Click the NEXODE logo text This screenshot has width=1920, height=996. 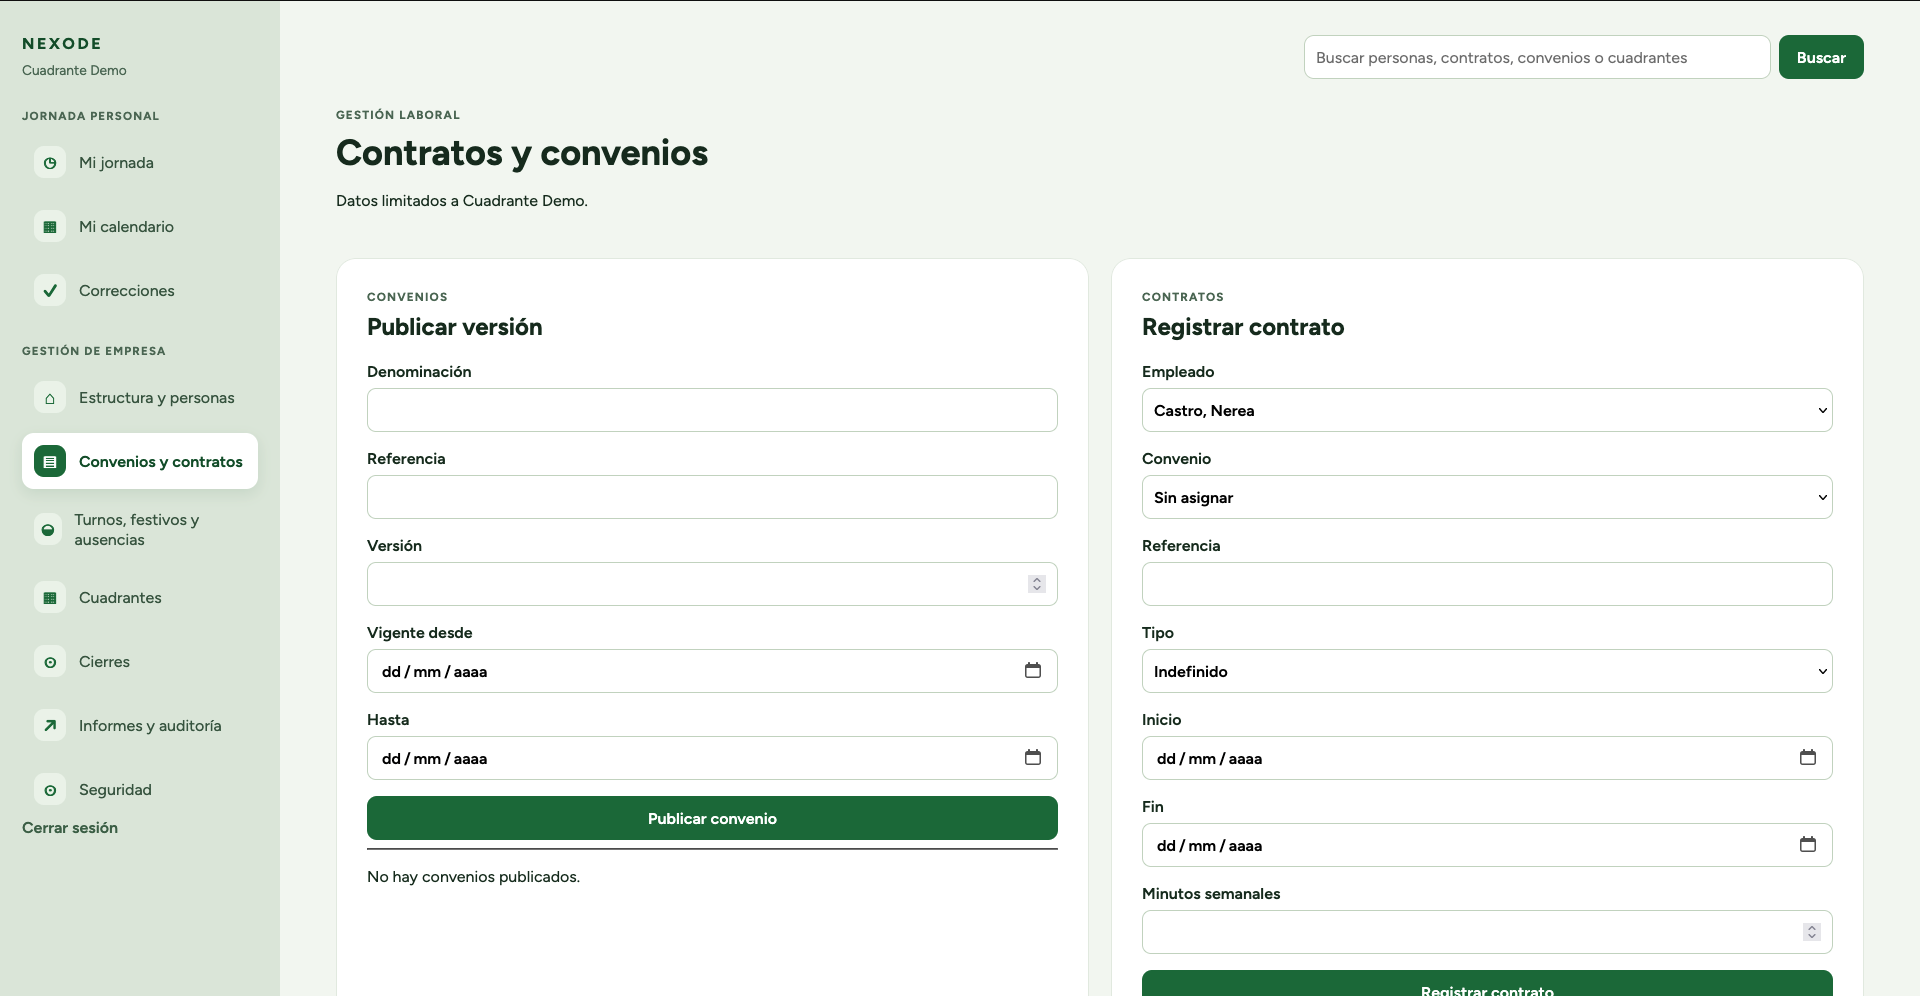coord(62,43)
